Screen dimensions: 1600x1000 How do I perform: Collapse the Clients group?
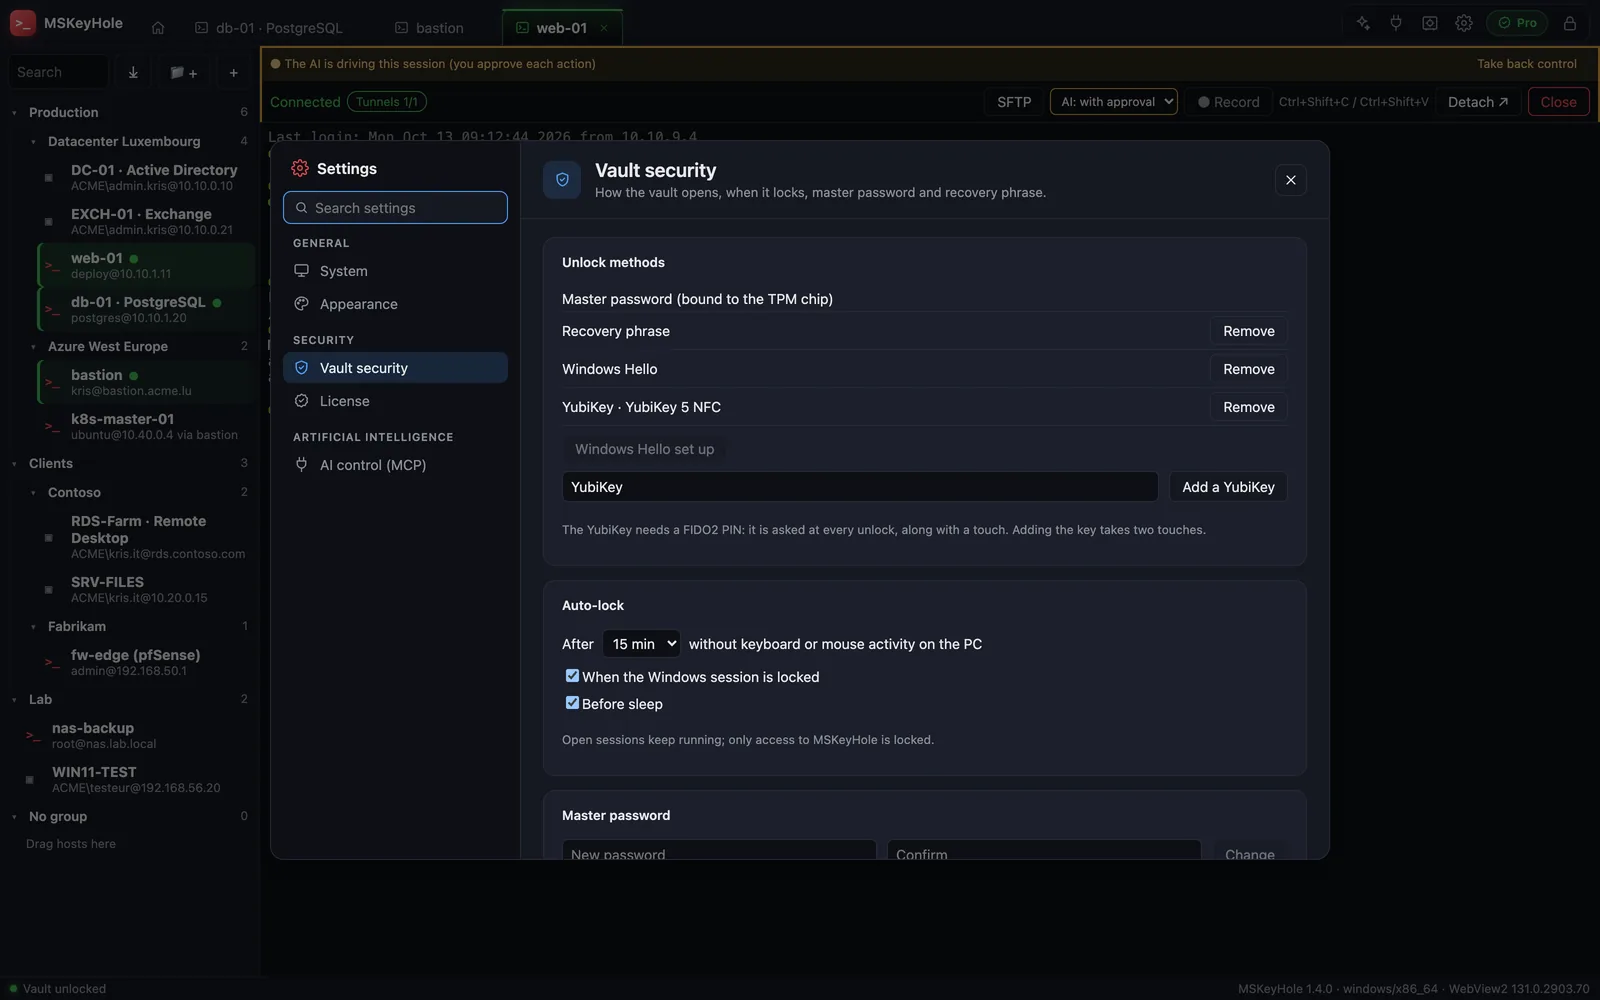pos(14,464)
